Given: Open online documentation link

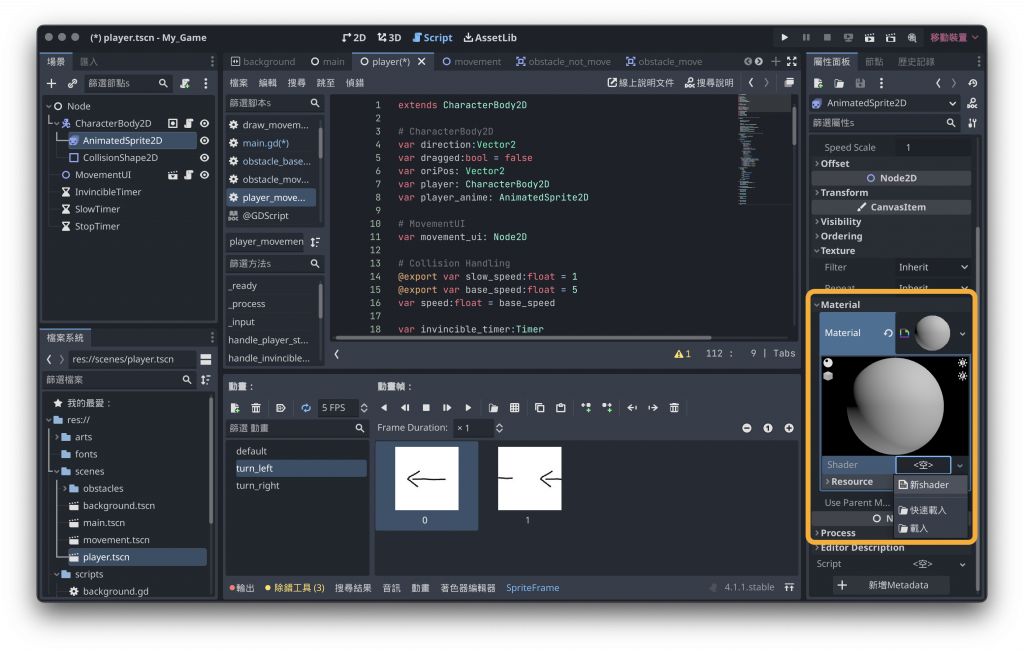Looking at the screenshot, I should click(x=641, y=82).
